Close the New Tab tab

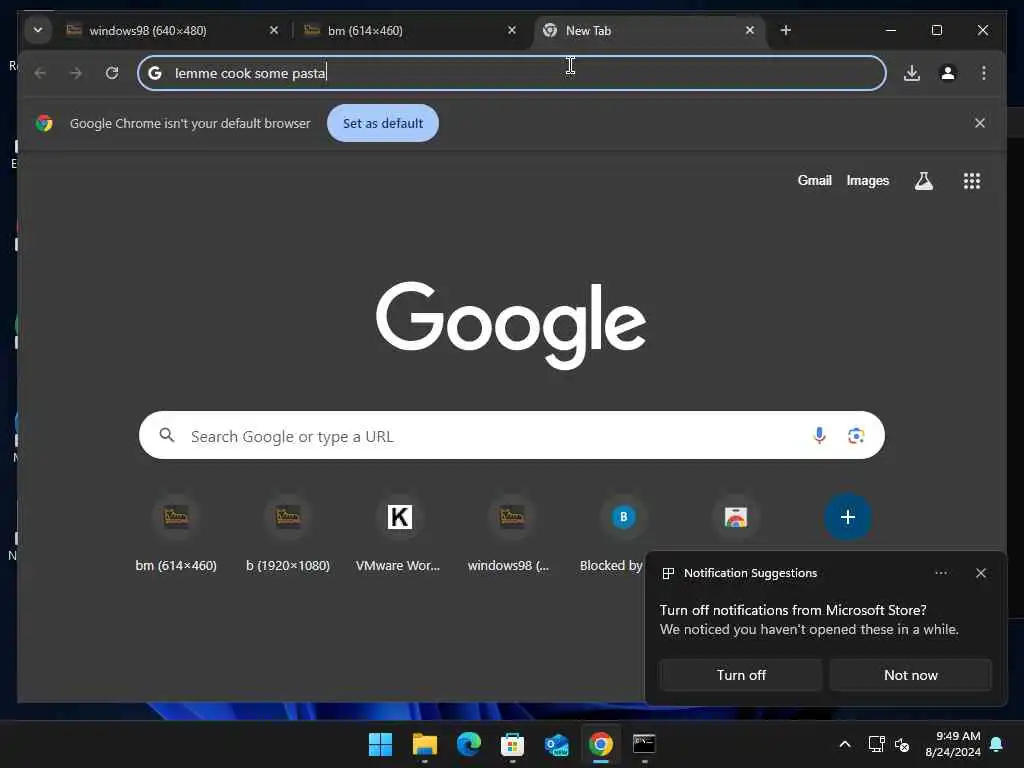point(750,31)
